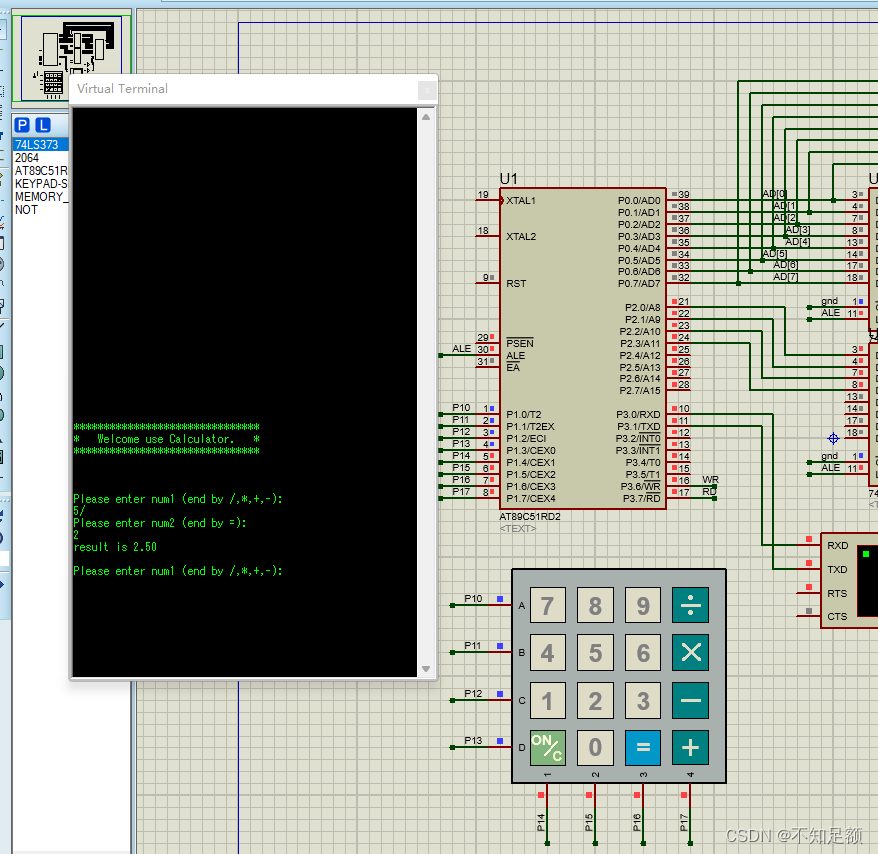
Task: Click the XTAL1 pin label on U1
Action: 521,200
